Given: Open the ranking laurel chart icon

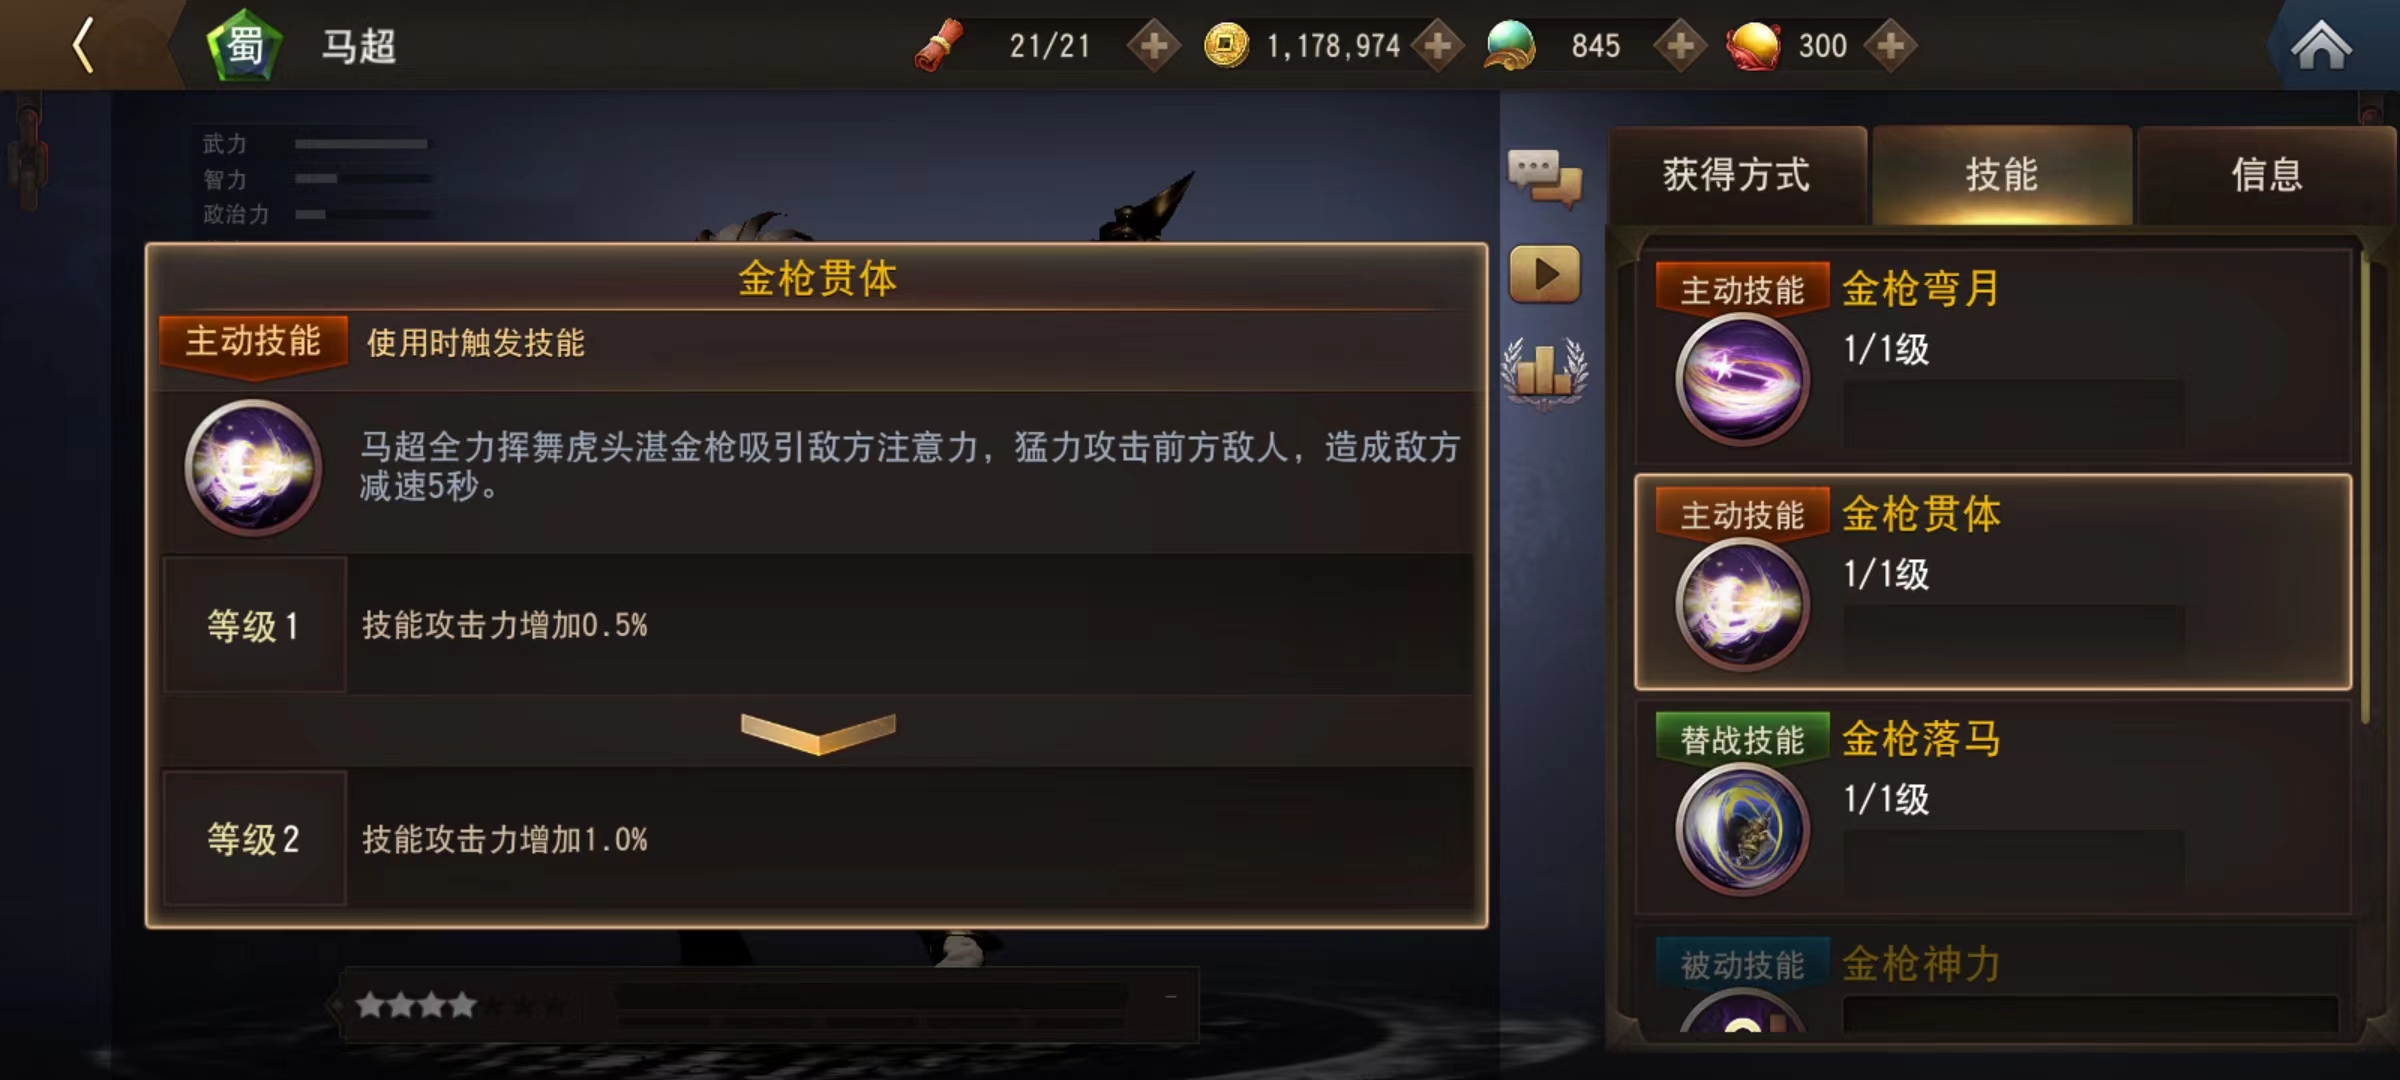Looking at the screenshot, I should point(1545,372).
